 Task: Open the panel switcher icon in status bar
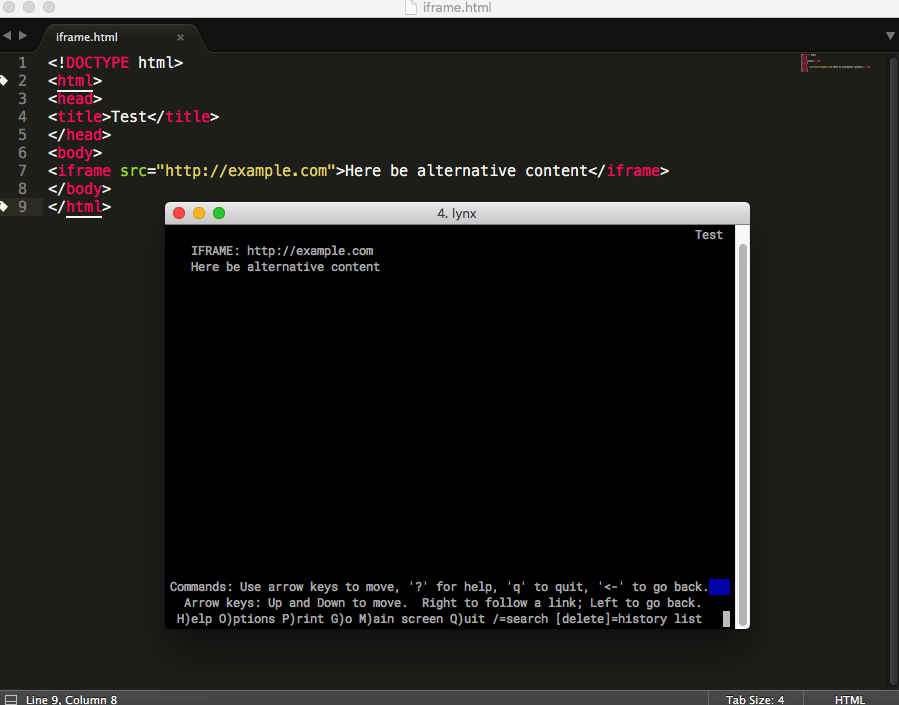10,699
